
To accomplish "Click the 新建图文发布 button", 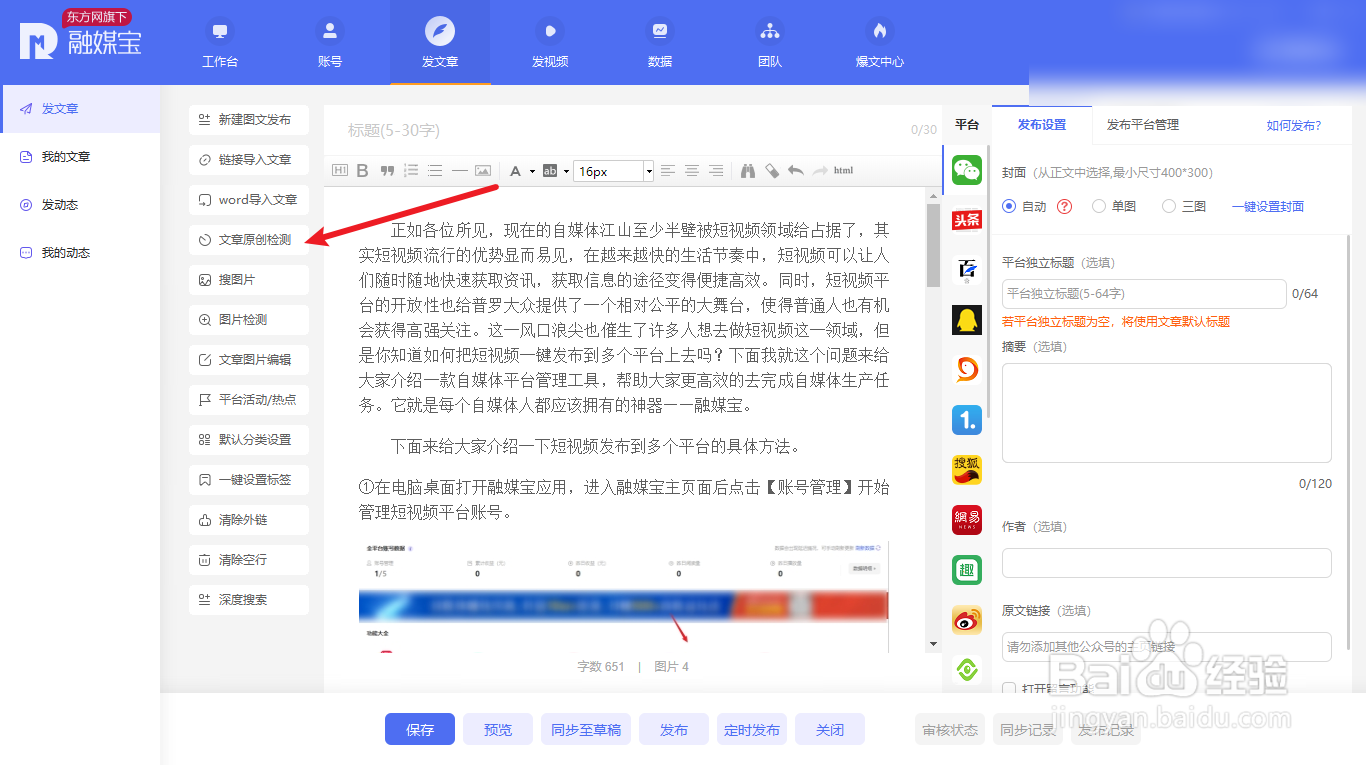I will [x=249, y=120].
